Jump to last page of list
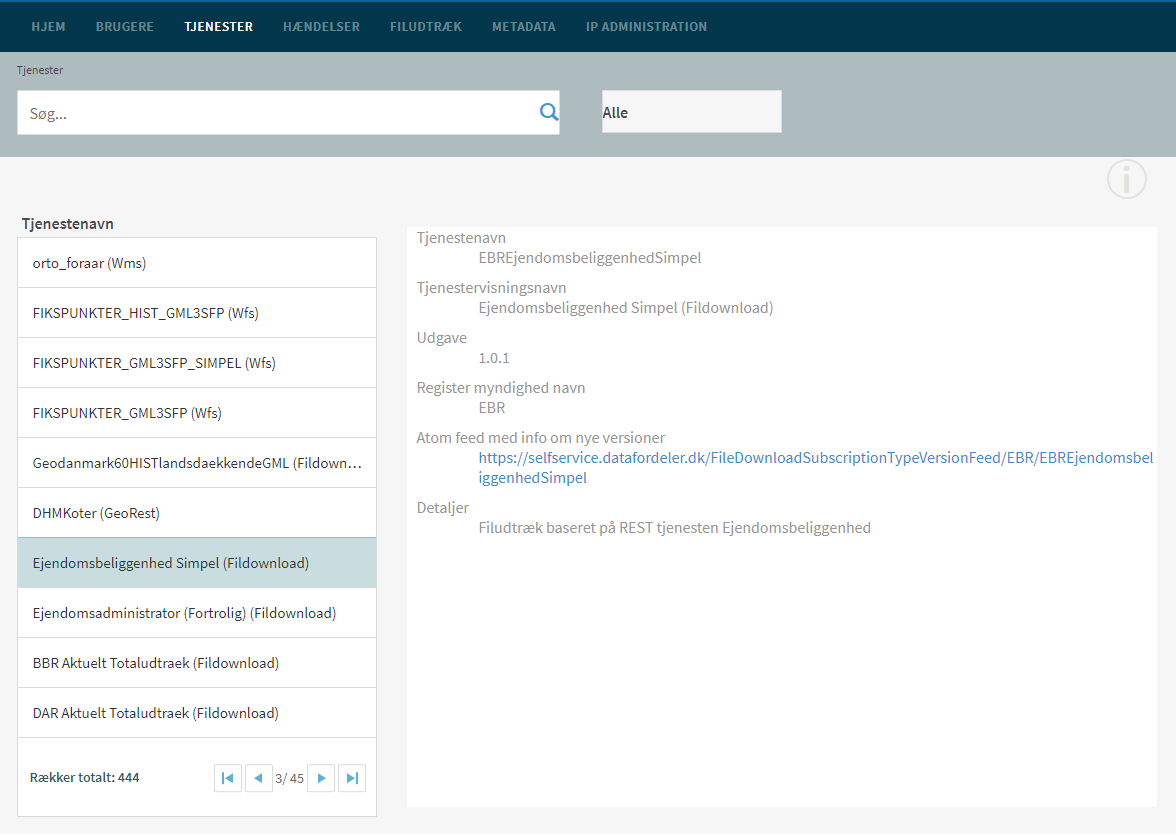Viewport: 1176px width, 834px height. (351, 778)
